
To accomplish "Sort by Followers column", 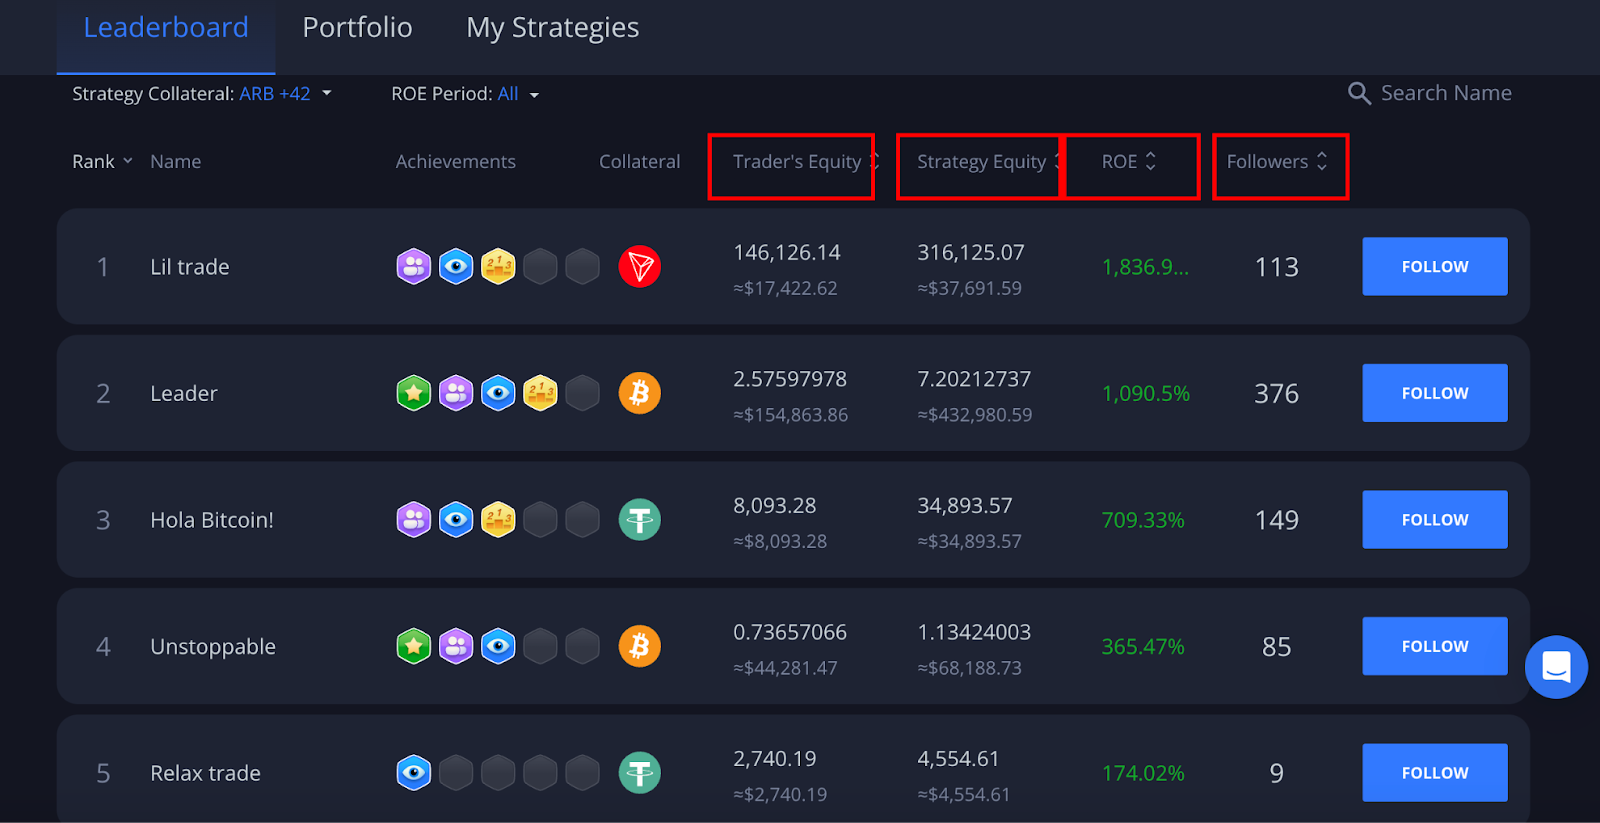I will point(1277,162).
